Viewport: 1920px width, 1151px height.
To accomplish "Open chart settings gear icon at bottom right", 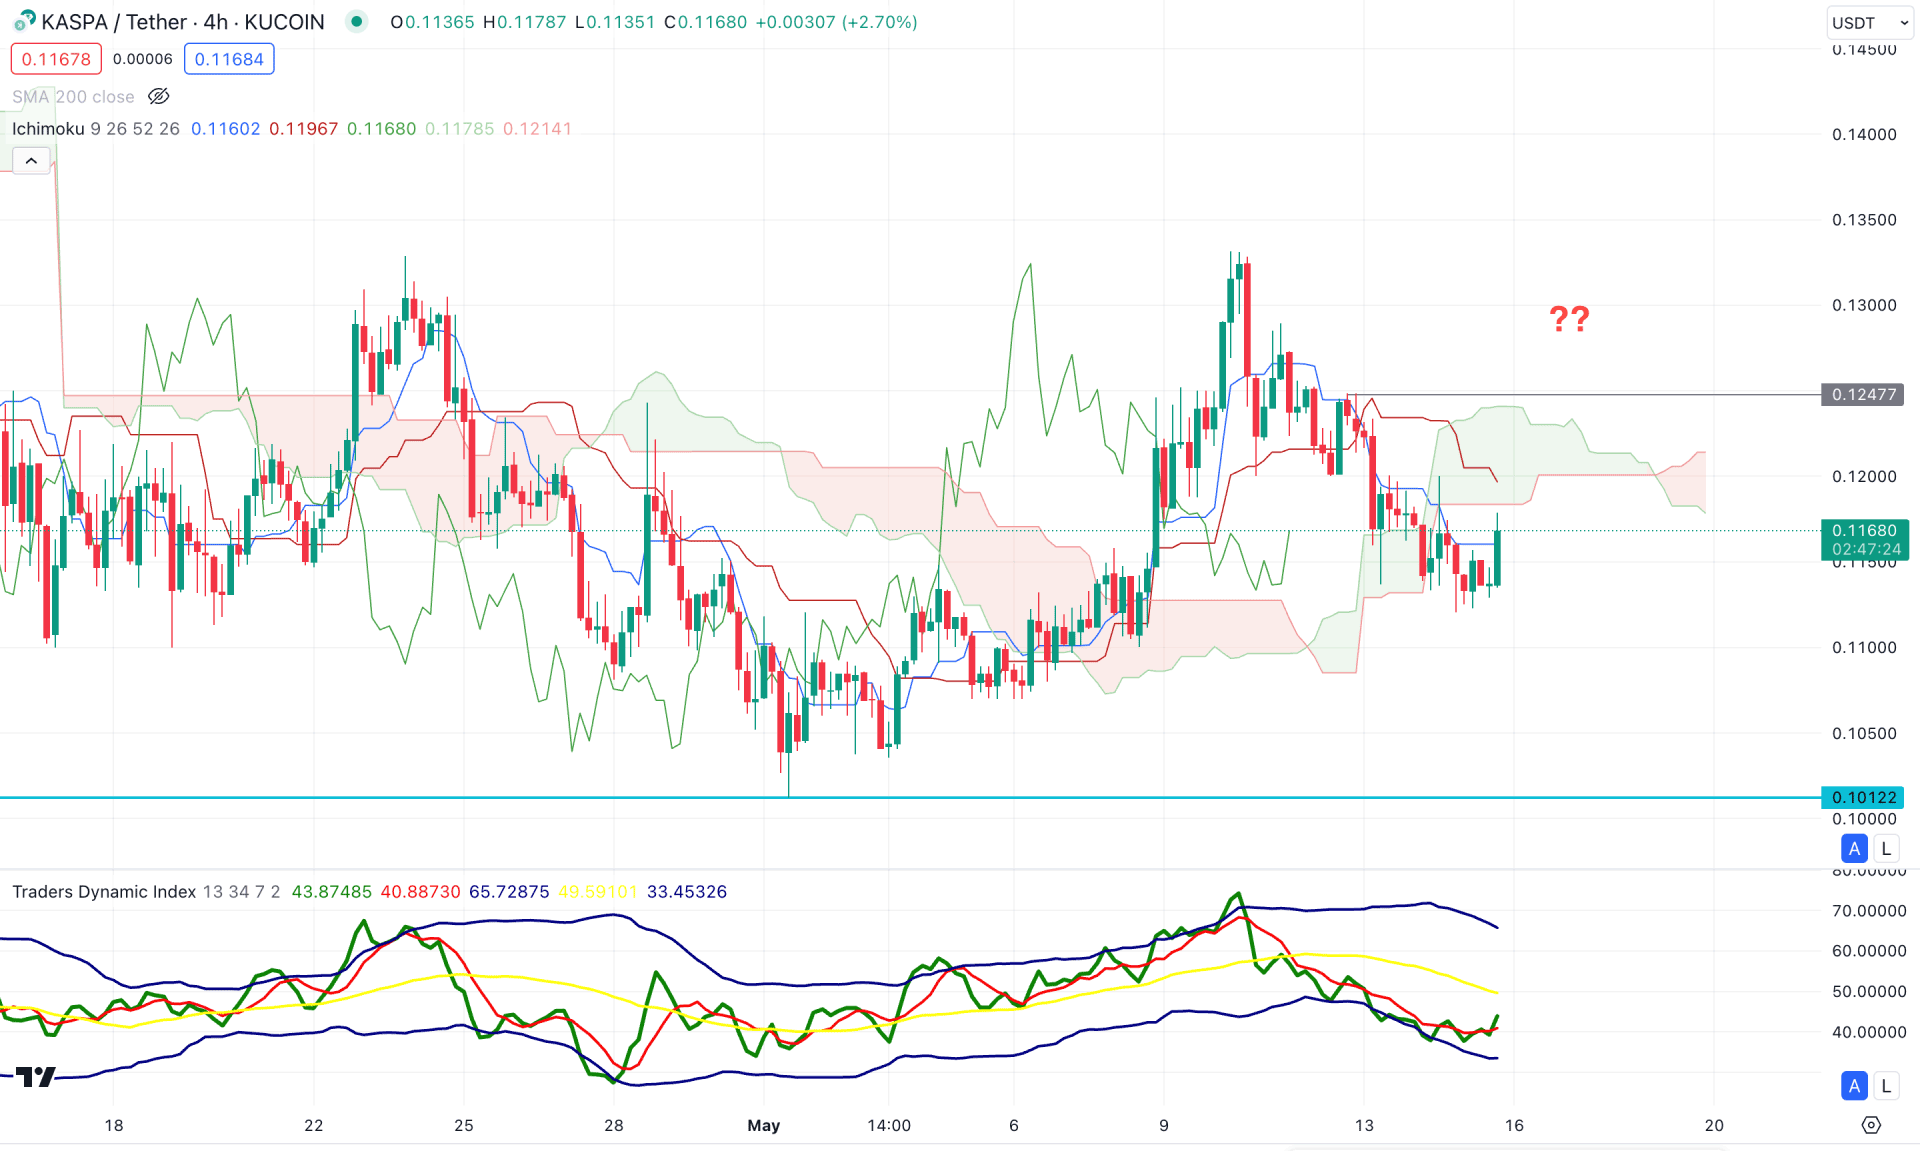I will coord(1871,1125).
